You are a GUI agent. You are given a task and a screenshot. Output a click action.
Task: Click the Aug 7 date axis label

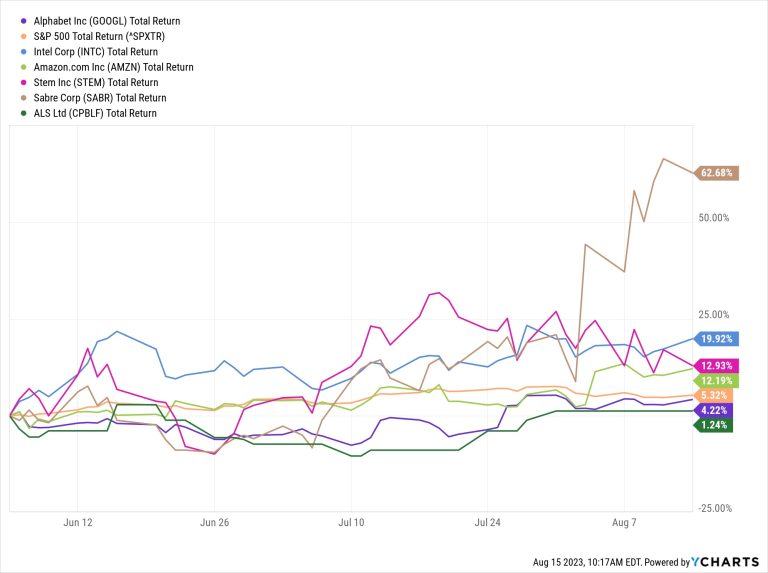[624, 522]
